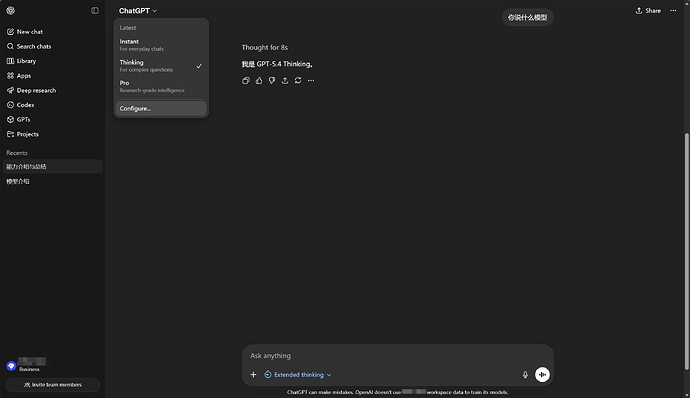Viewport: 690px width, 398px height.
Task: Select the Thinking model option
Action: click(161, 66)
